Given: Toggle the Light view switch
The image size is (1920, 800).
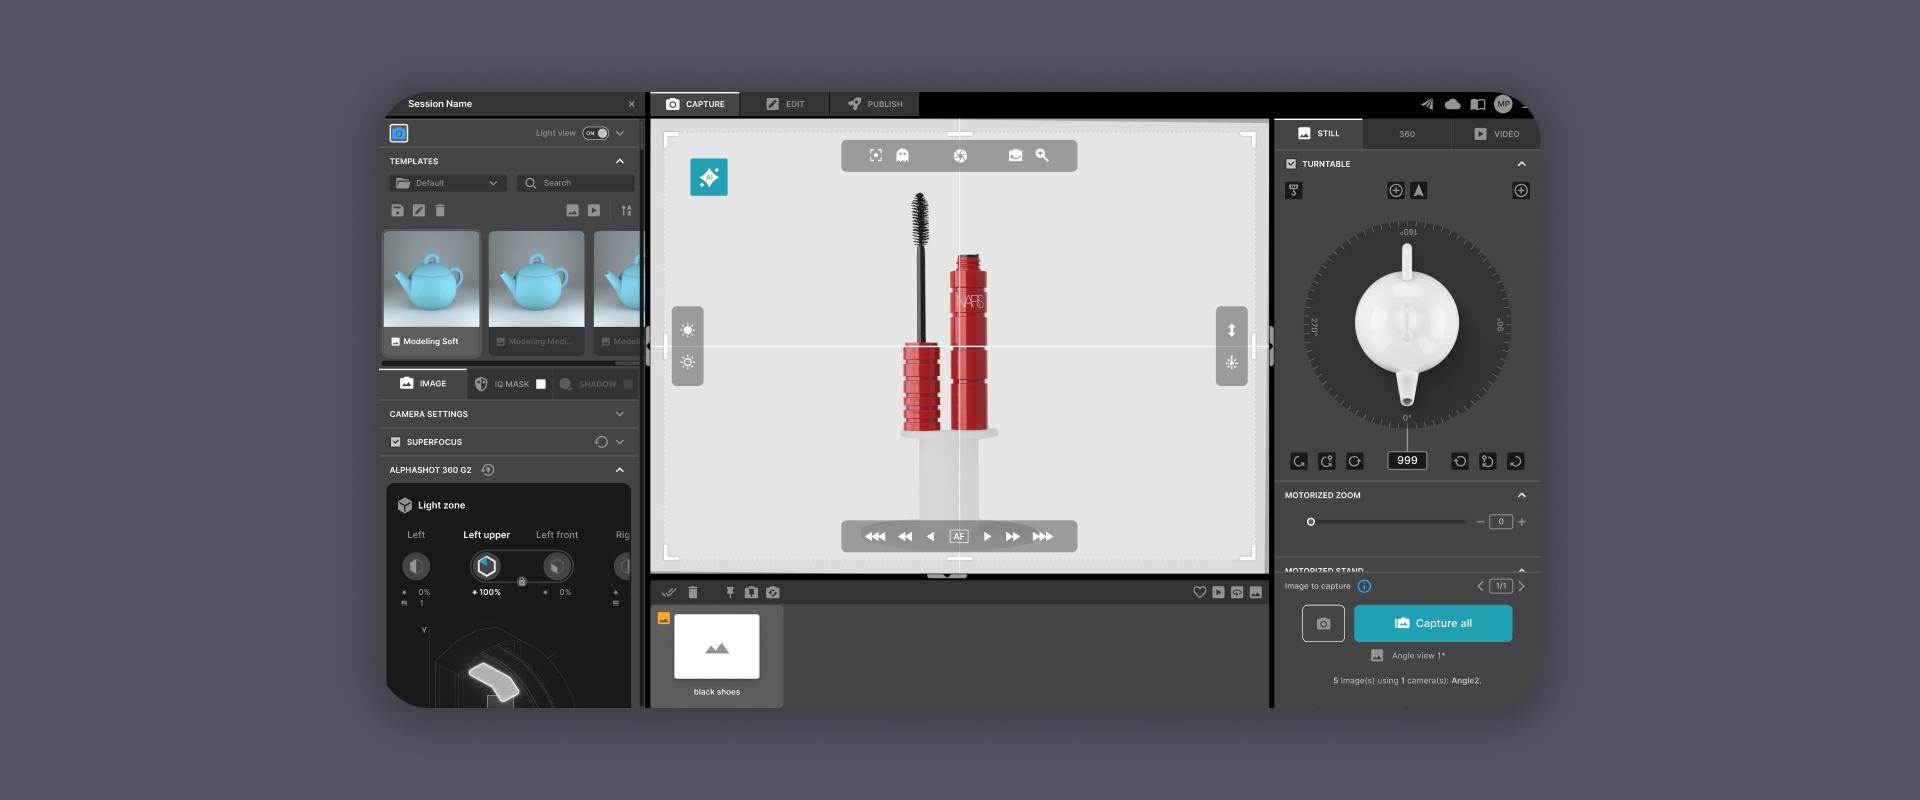Looking at the screenshot, I should (x=597, y=133).
